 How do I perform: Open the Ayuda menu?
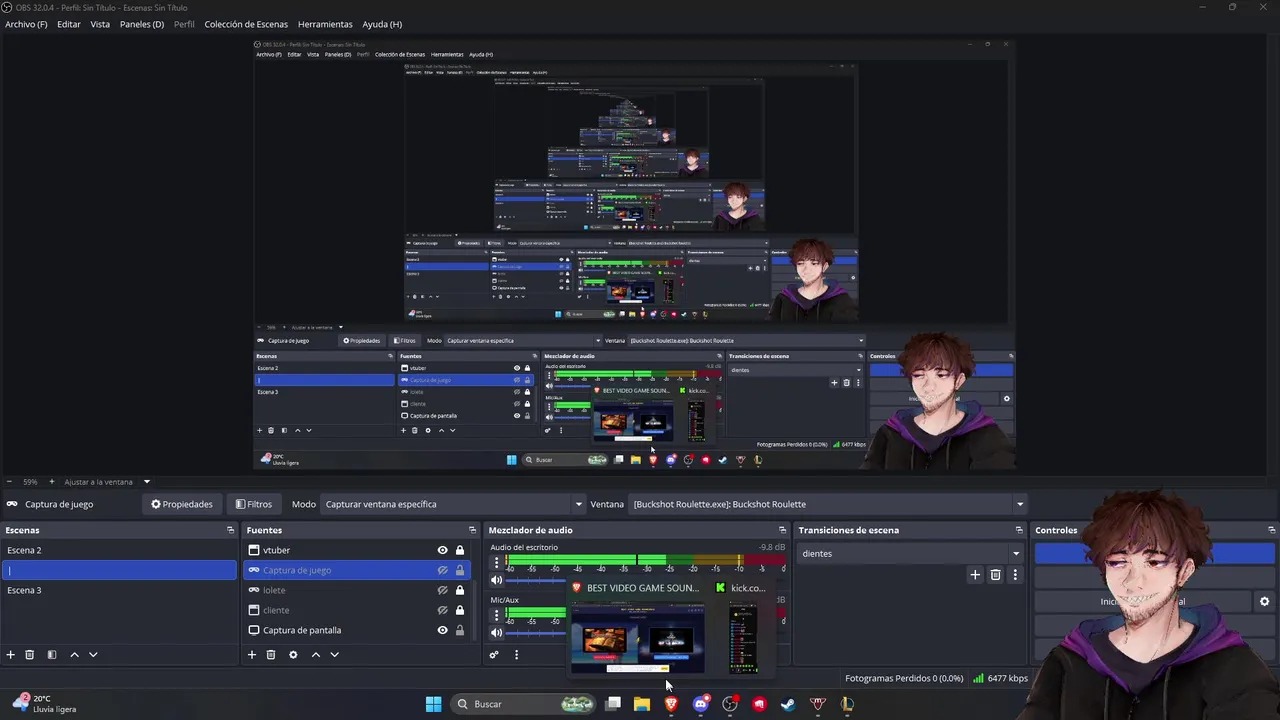(x=382, y=24)
